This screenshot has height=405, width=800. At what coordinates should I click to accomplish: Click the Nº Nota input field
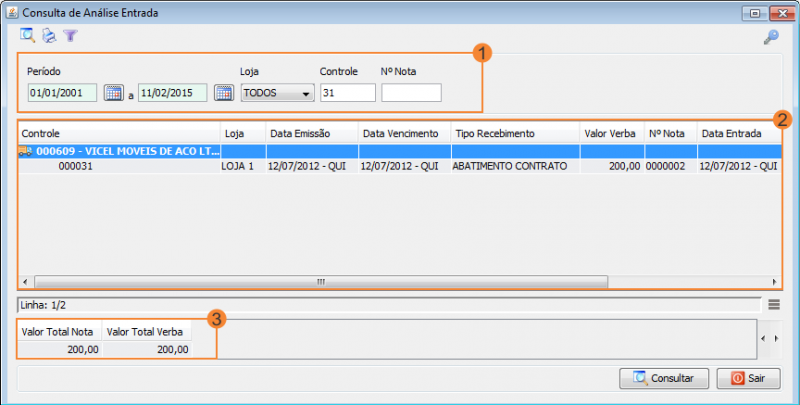tap(411, 93)
